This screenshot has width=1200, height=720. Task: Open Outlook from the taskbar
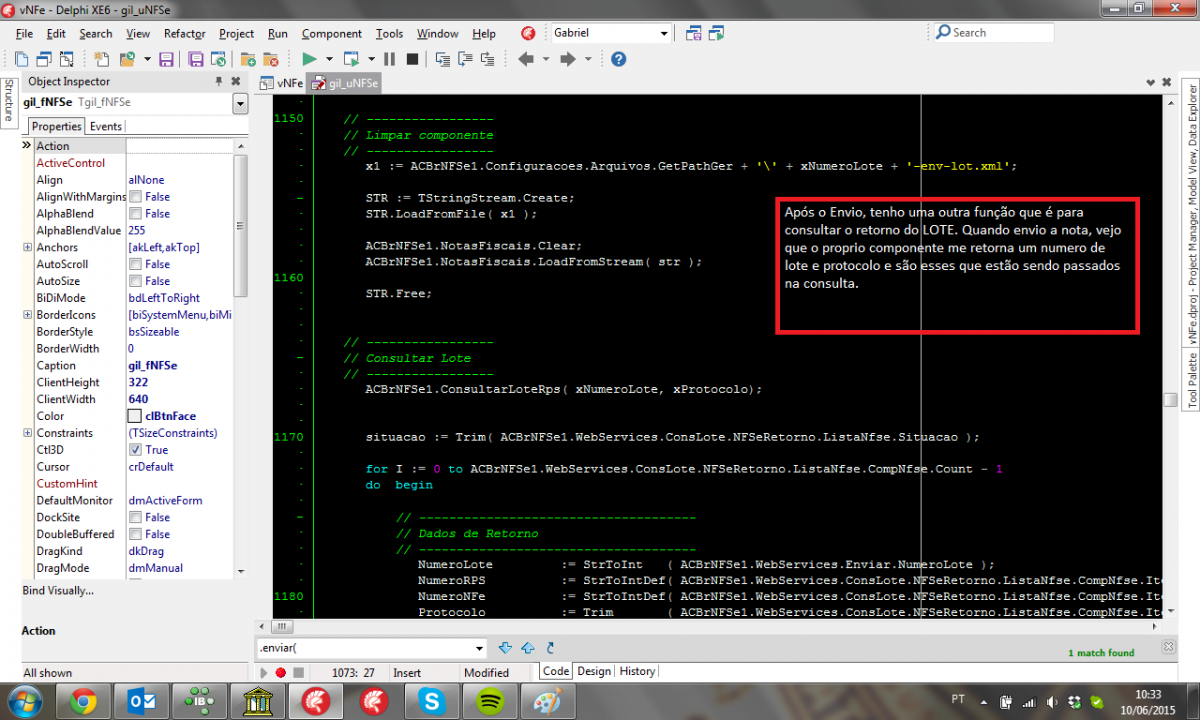[141, 700]
